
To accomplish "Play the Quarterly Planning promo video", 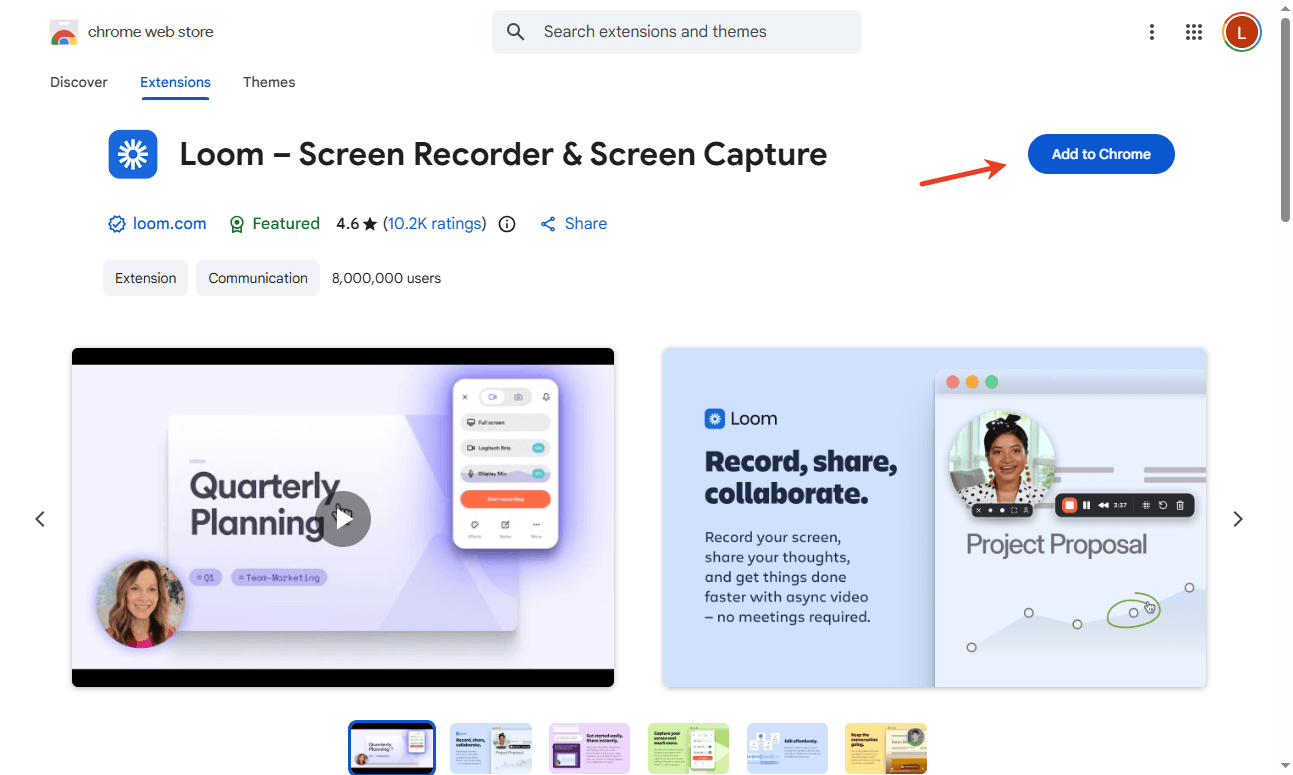I will [343, 518].
